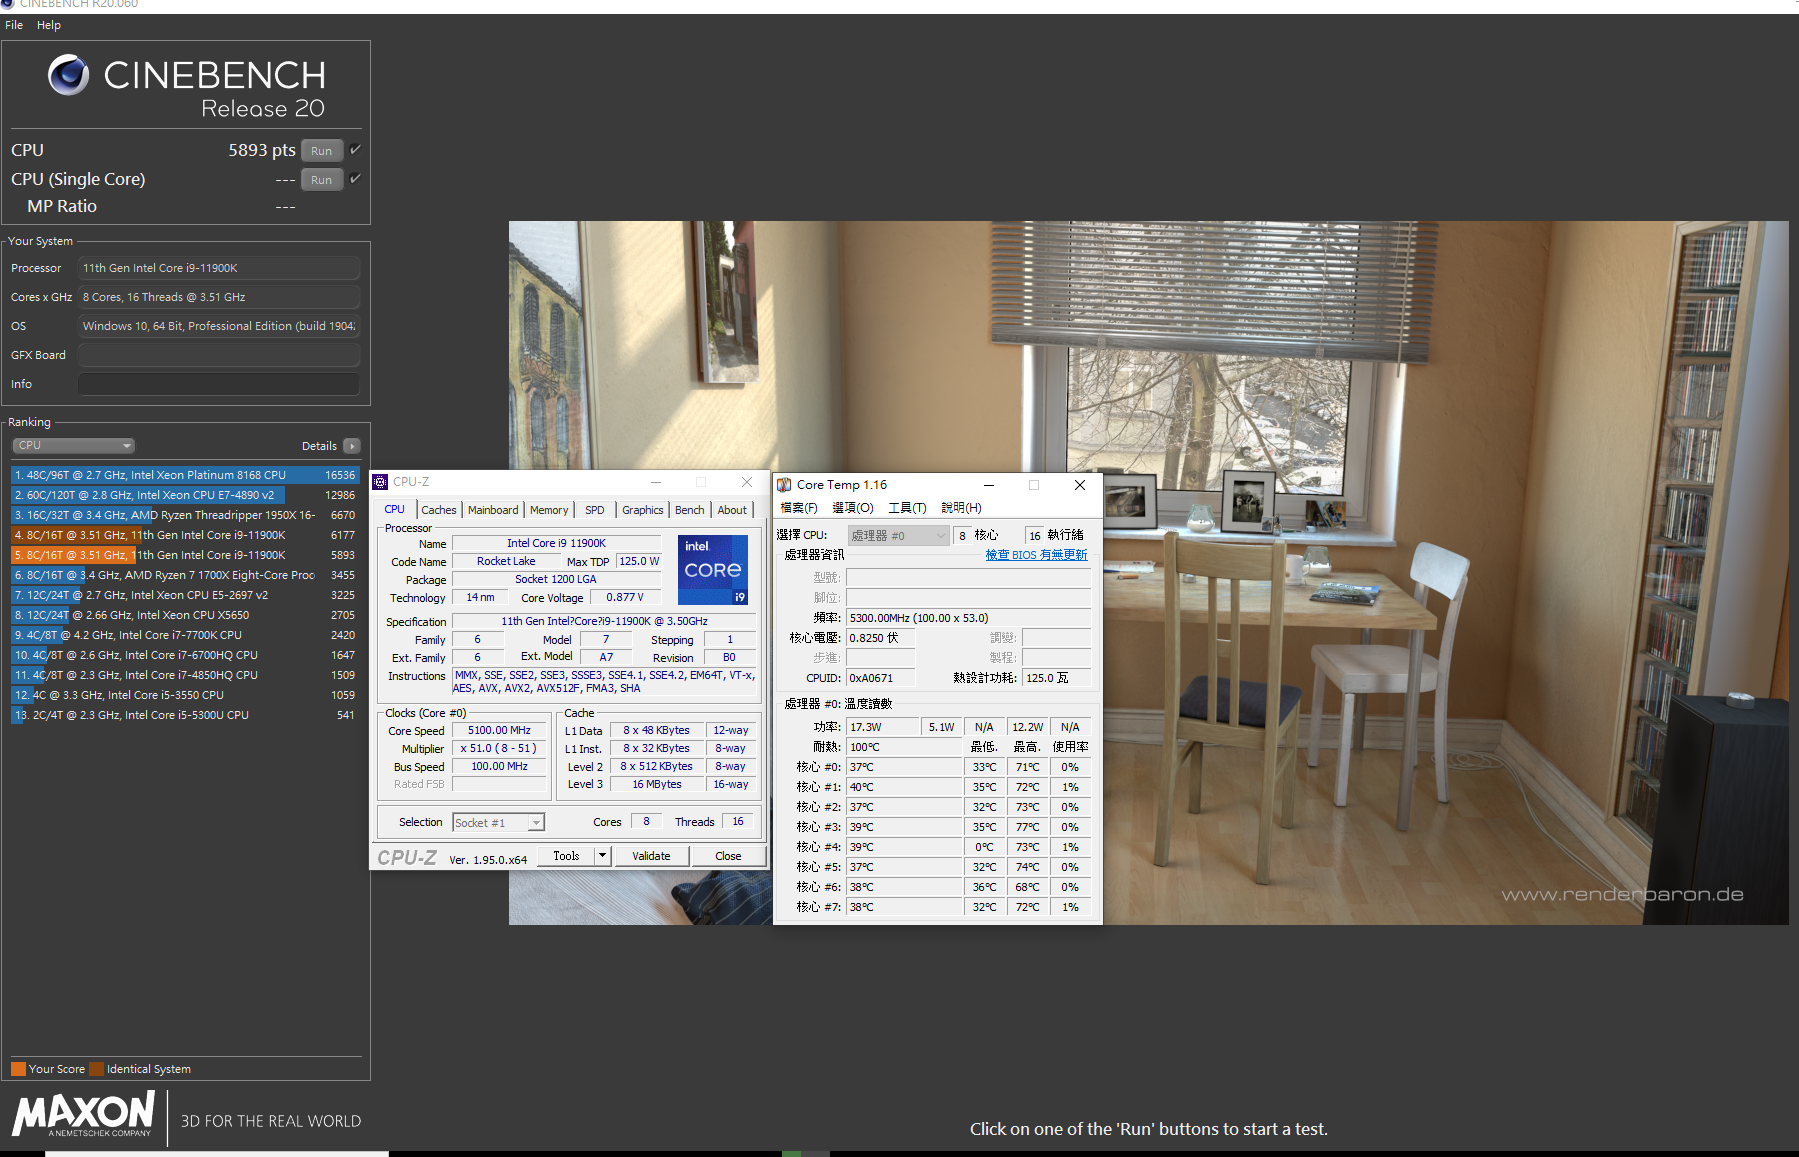Open the 說明(H) menu in Core Temp
The height and width of the screenshot is (1157, 1799).
tap(961, 508)
